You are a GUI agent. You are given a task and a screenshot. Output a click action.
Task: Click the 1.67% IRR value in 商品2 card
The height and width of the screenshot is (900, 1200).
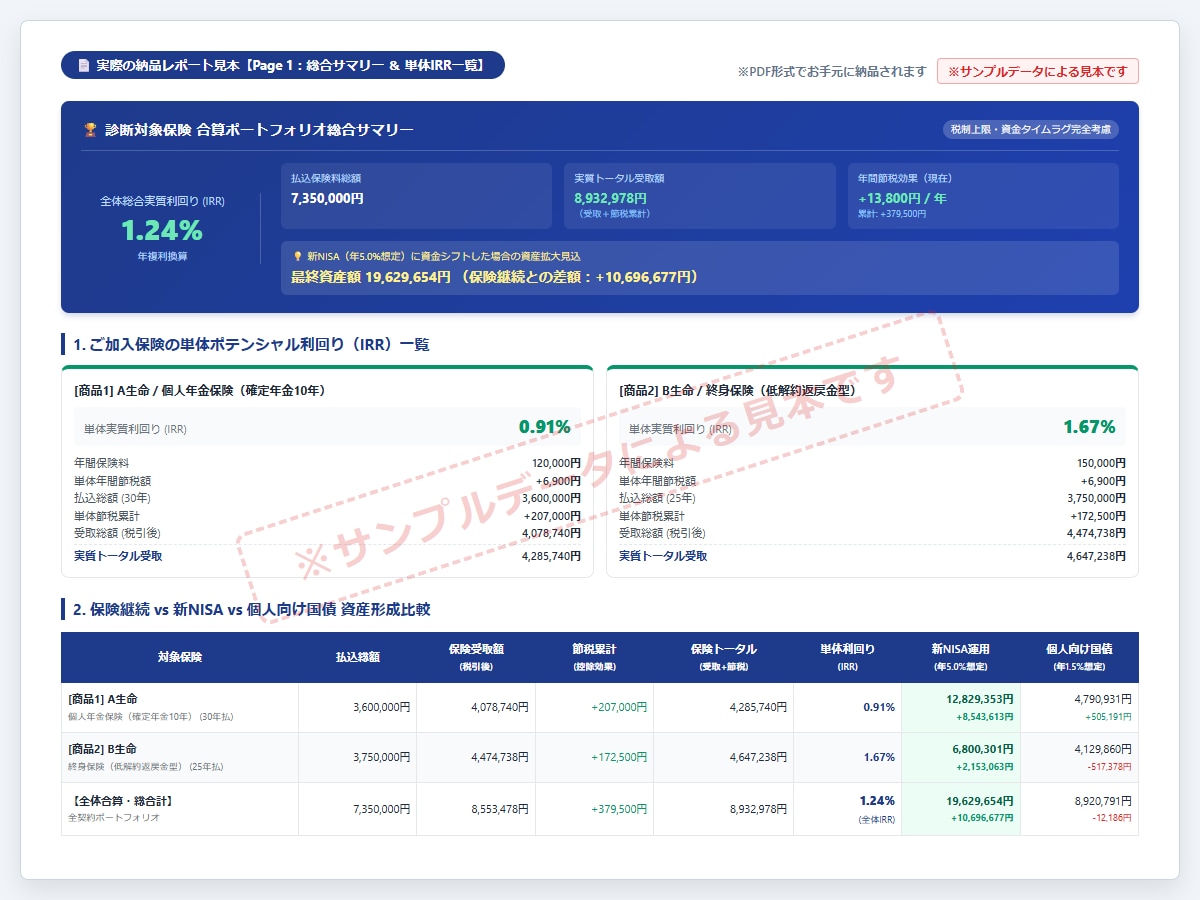coord(1089,427)
